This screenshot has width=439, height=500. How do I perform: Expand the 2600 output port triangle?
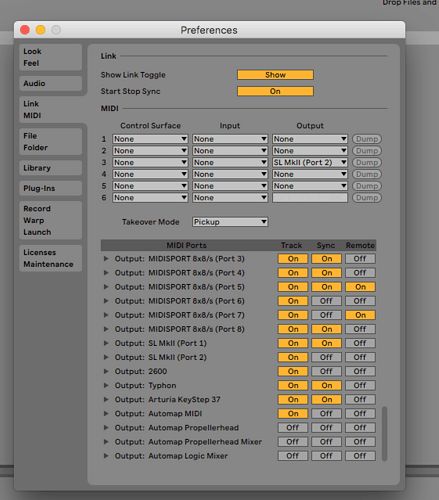(106, 371)
